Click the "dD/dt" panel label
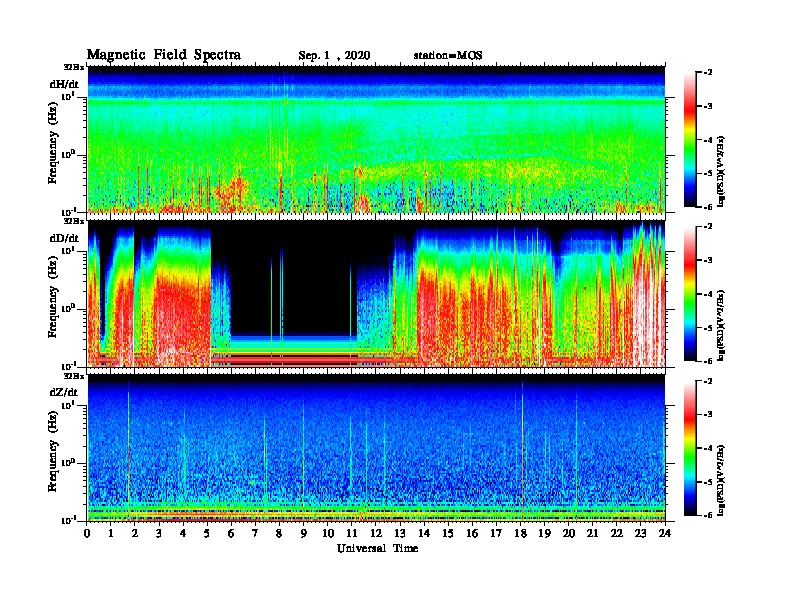Viewport: 792px width, 612px height. 64,238
